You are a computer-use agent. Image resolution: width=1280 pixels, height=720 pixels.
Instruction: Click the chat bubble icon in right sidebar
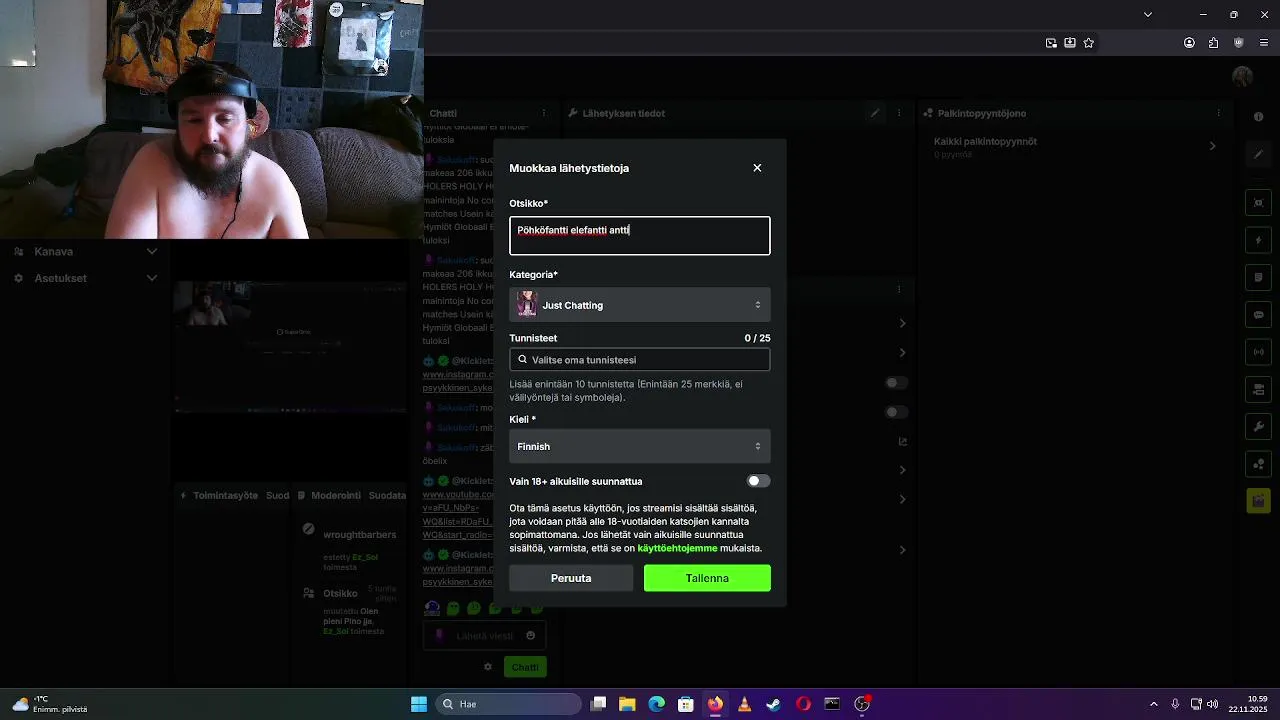pos(1258,315)
